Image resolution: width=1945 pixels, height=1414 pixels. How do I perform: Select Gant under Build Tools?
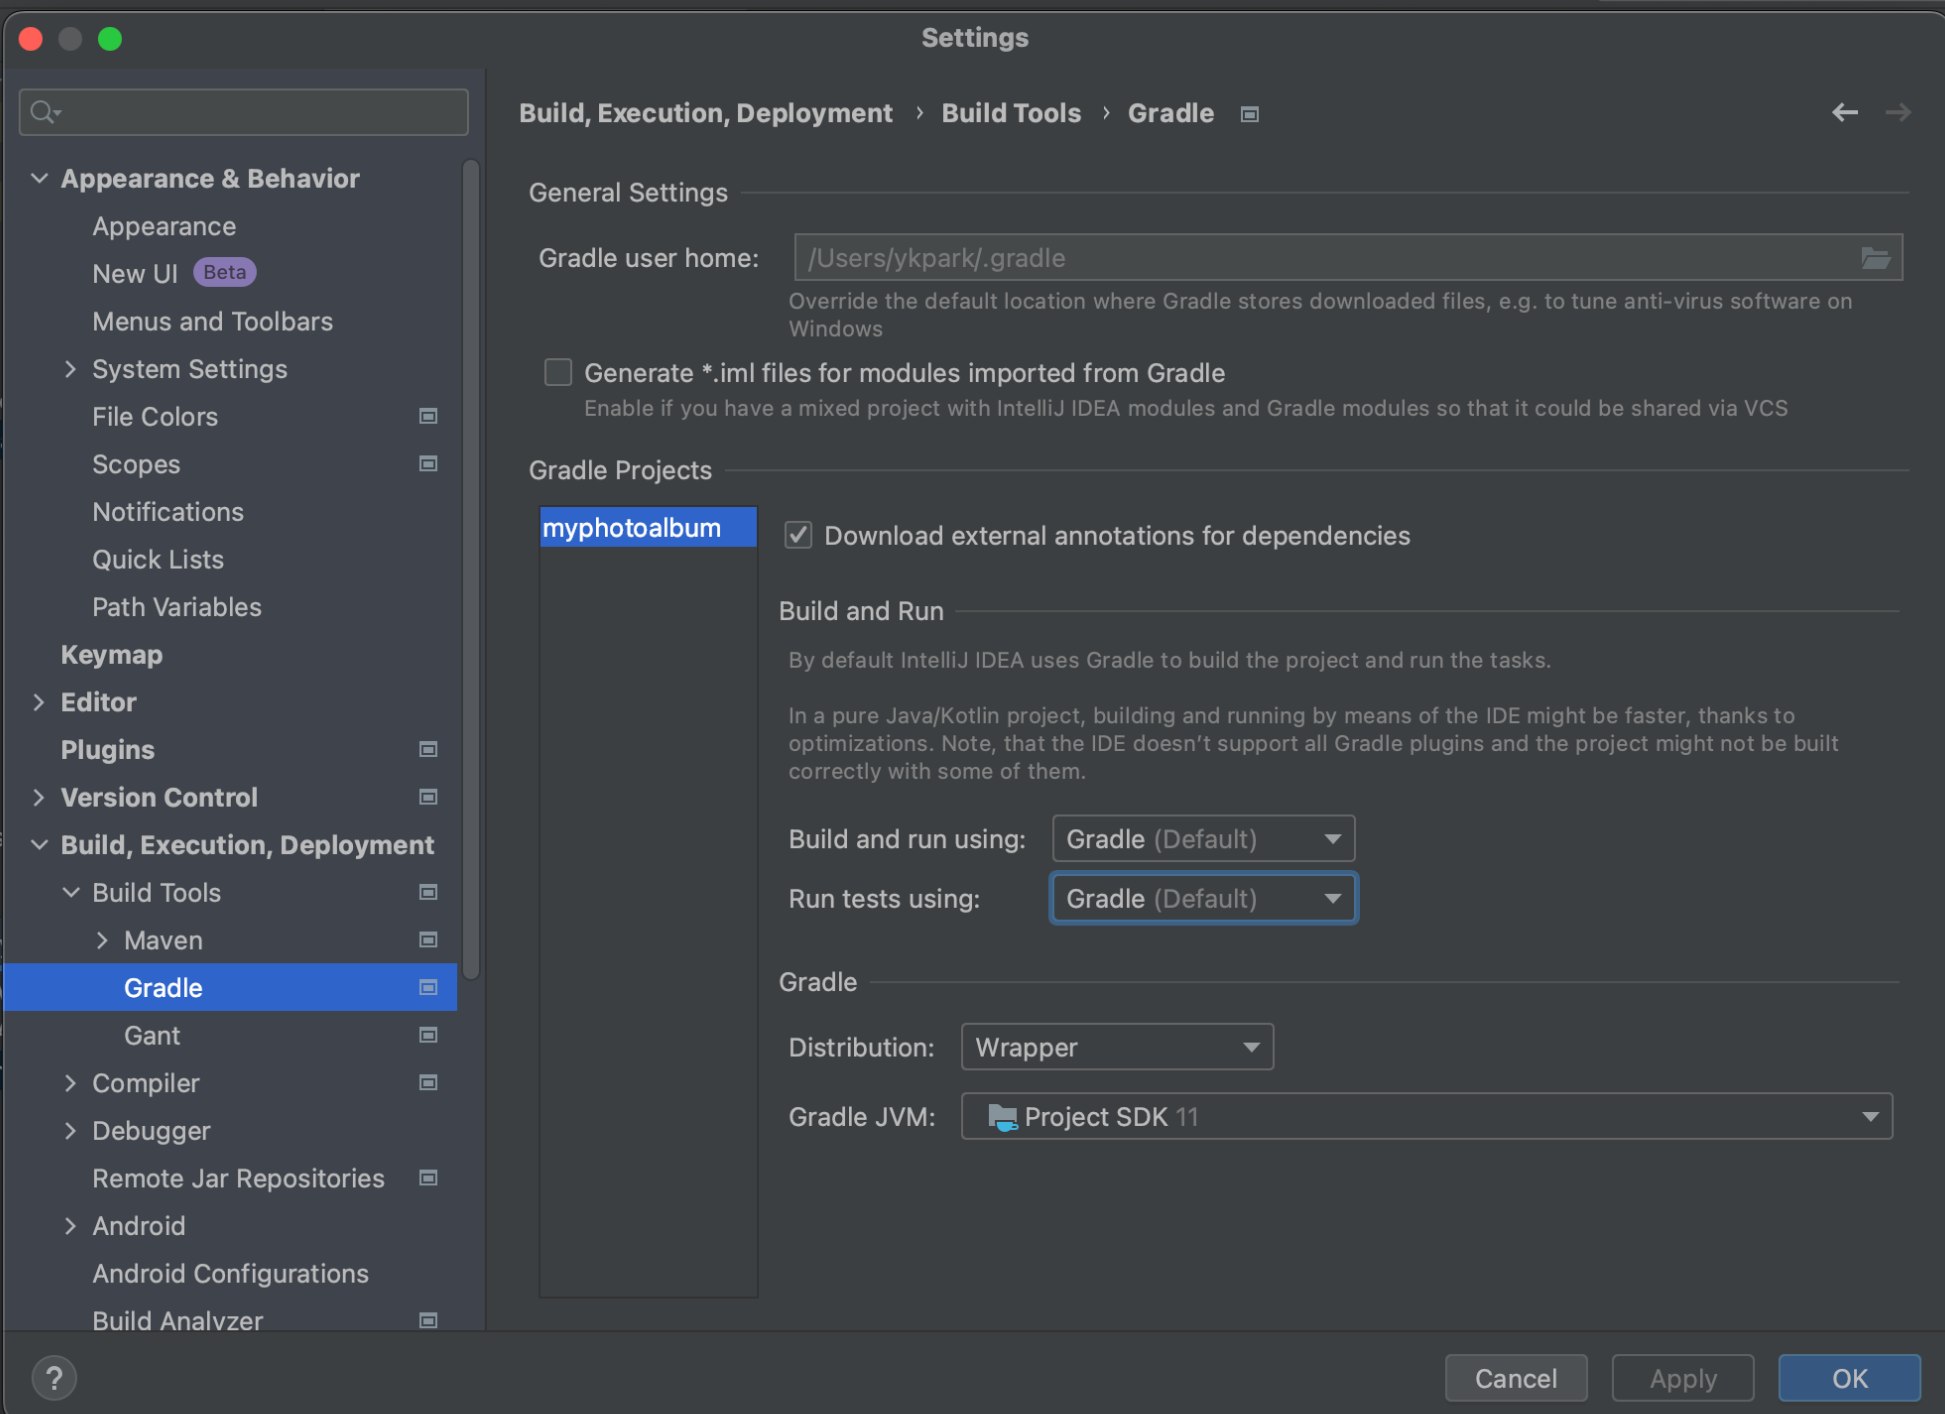tap(152, 1035)
